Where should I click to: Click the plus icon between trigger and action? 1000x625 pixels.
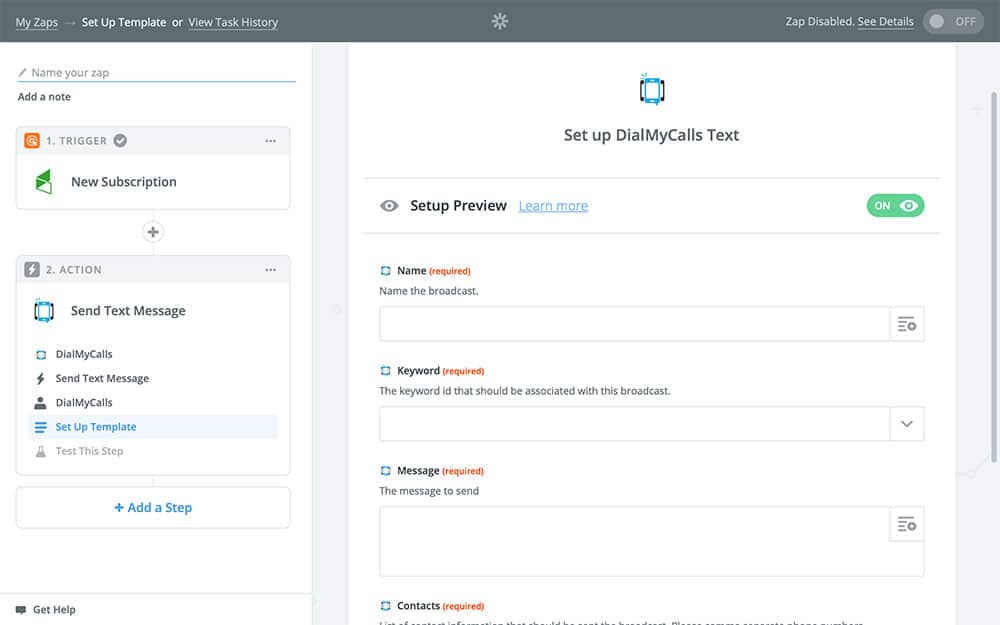(x=153, y=232)
